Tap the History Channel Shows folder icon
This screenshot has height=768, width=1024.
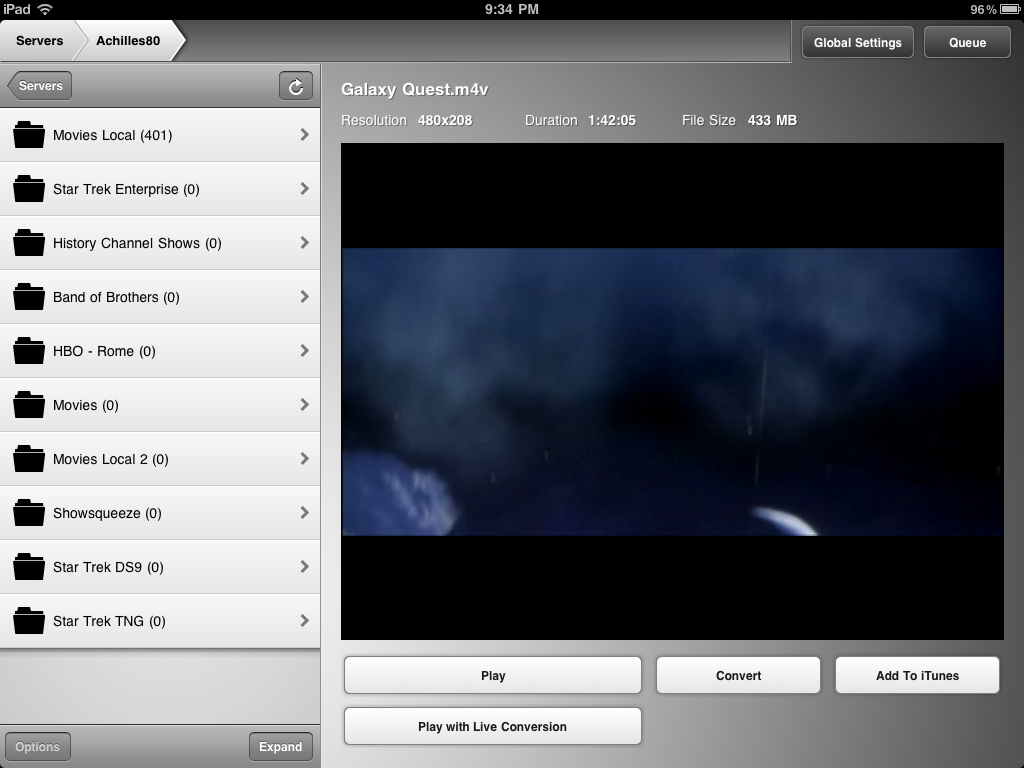(x=29, y=243)
